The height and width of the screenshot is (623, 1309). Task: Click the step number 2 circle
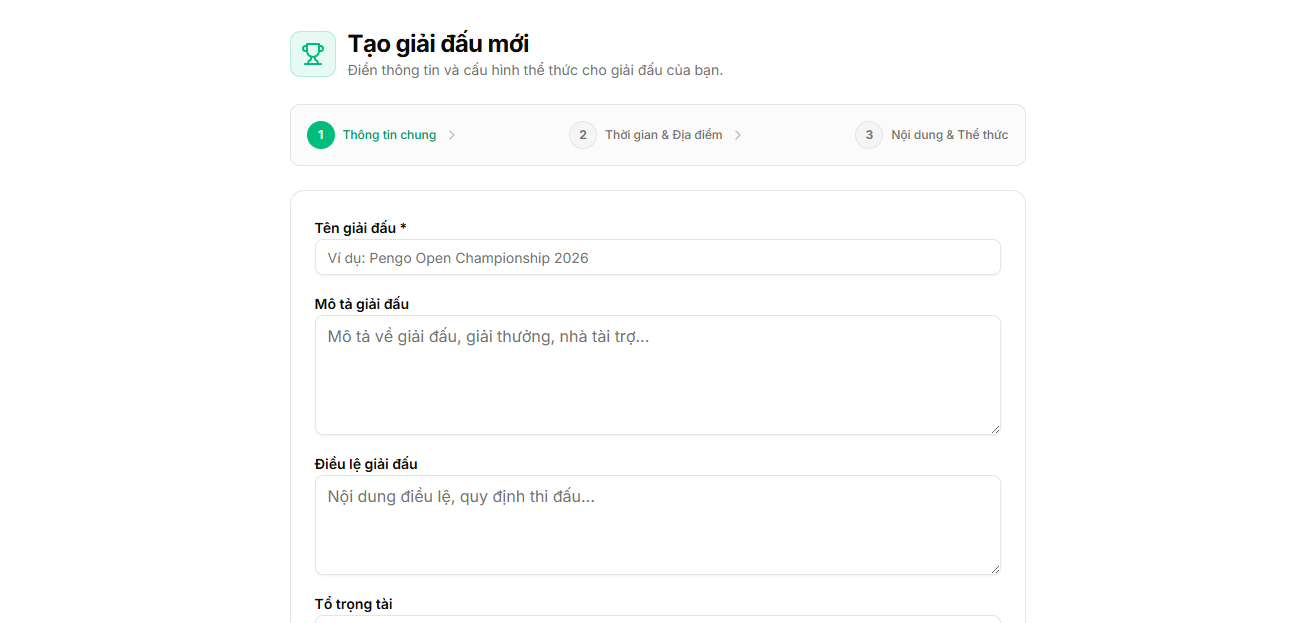[x=583, y=135]
